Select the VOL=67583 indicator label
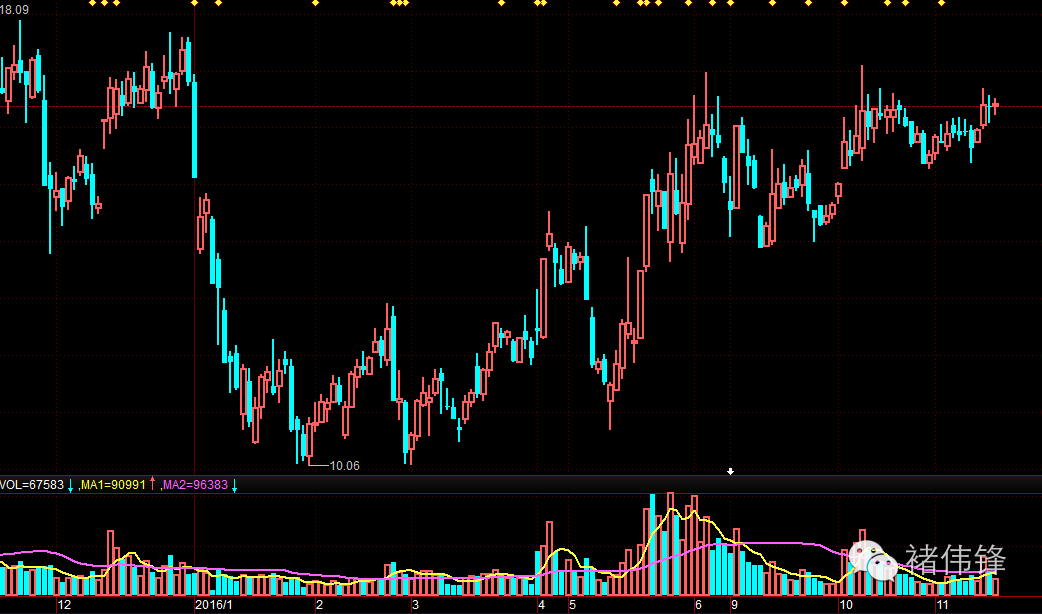This screenshot has height=614, width=1042. click(32, 485)
